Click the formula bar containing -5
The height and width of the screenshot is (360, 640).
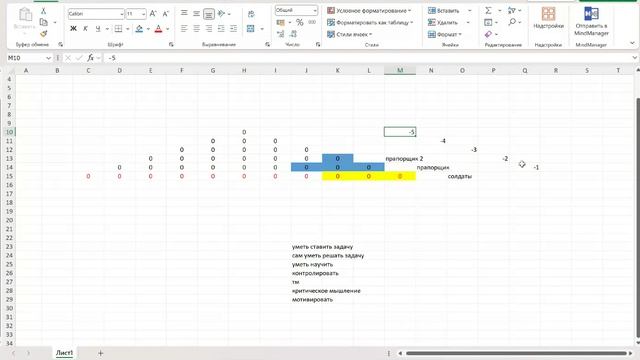(x=367, y=58)
